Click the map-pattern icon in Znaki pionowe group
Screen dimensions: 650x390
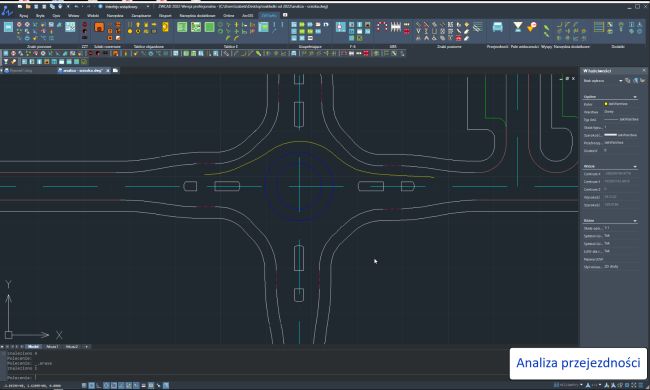tap(70, 27)
